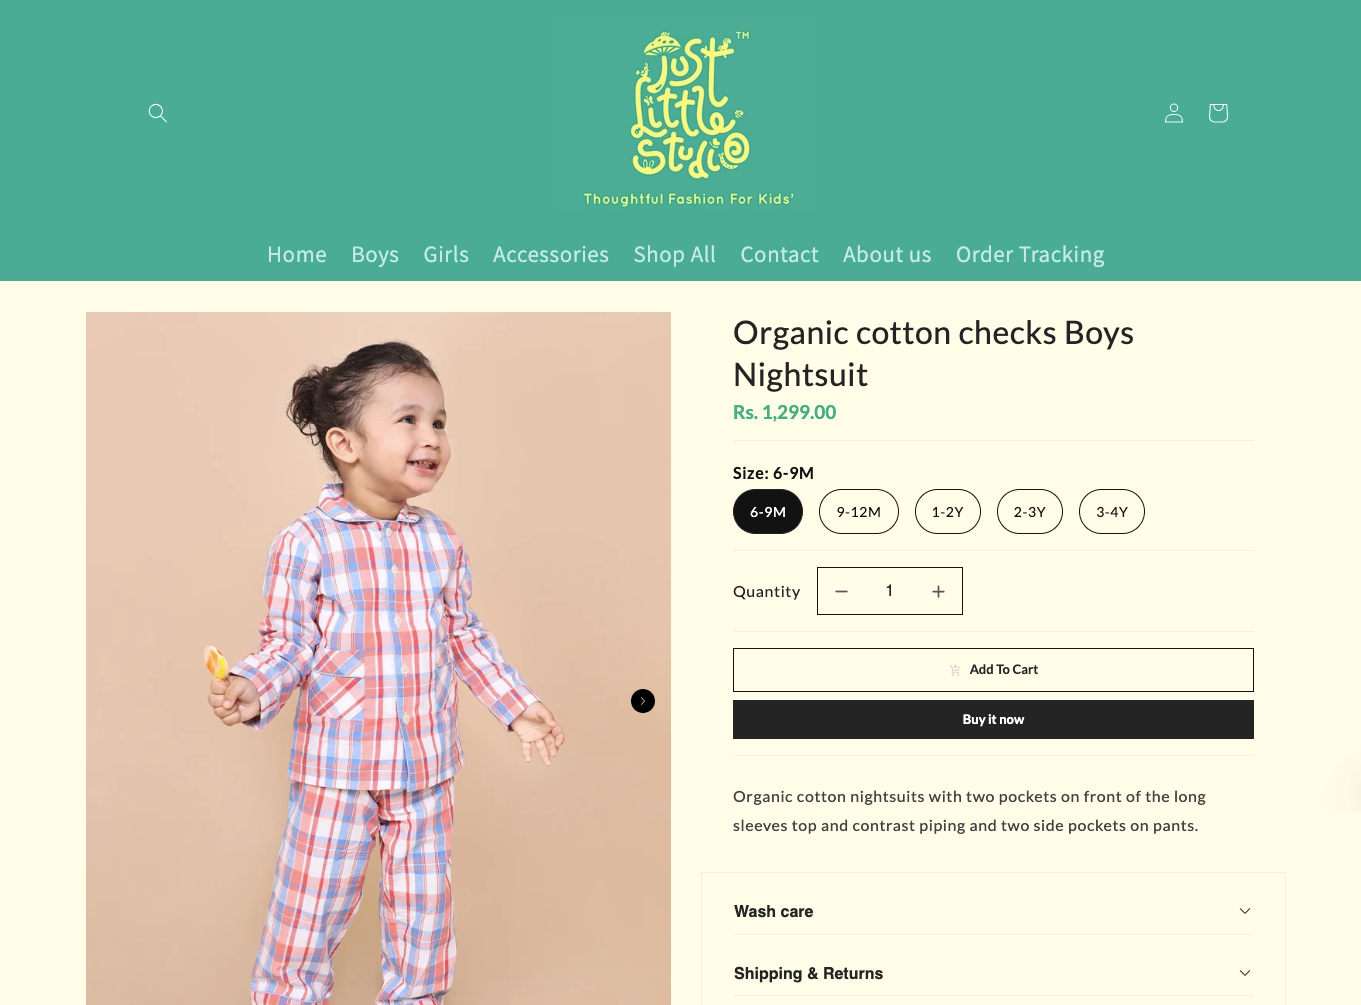Click the quantity input field

tap(889, 591)
